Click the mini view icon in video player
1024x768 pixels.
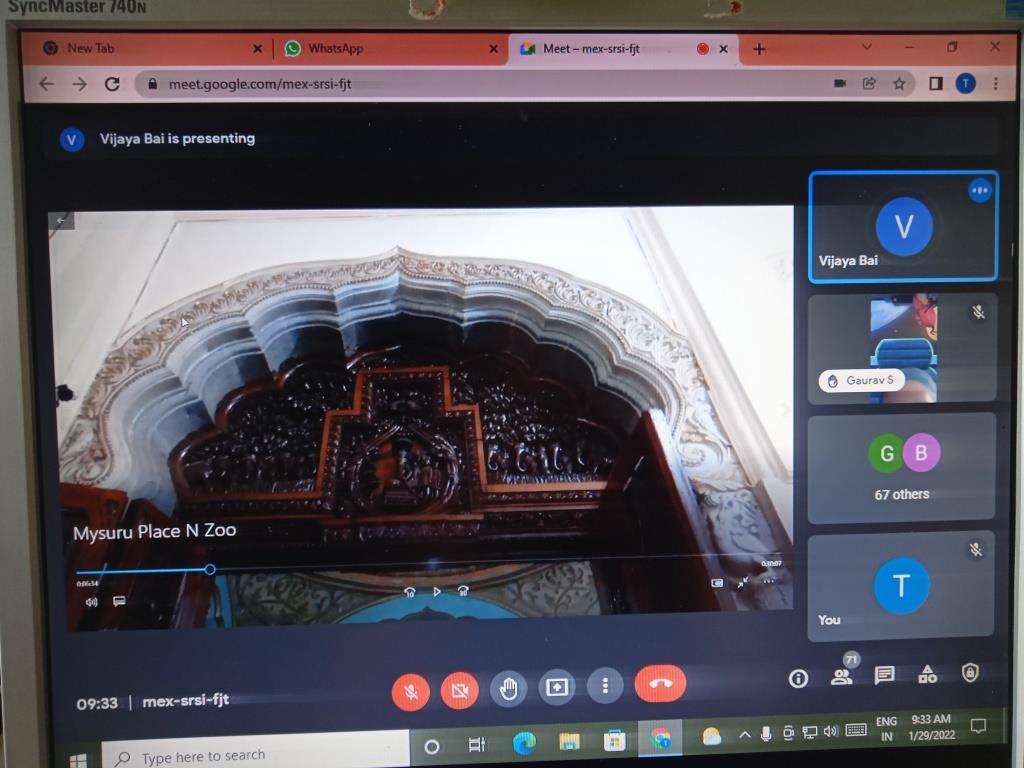pos(717,583)
